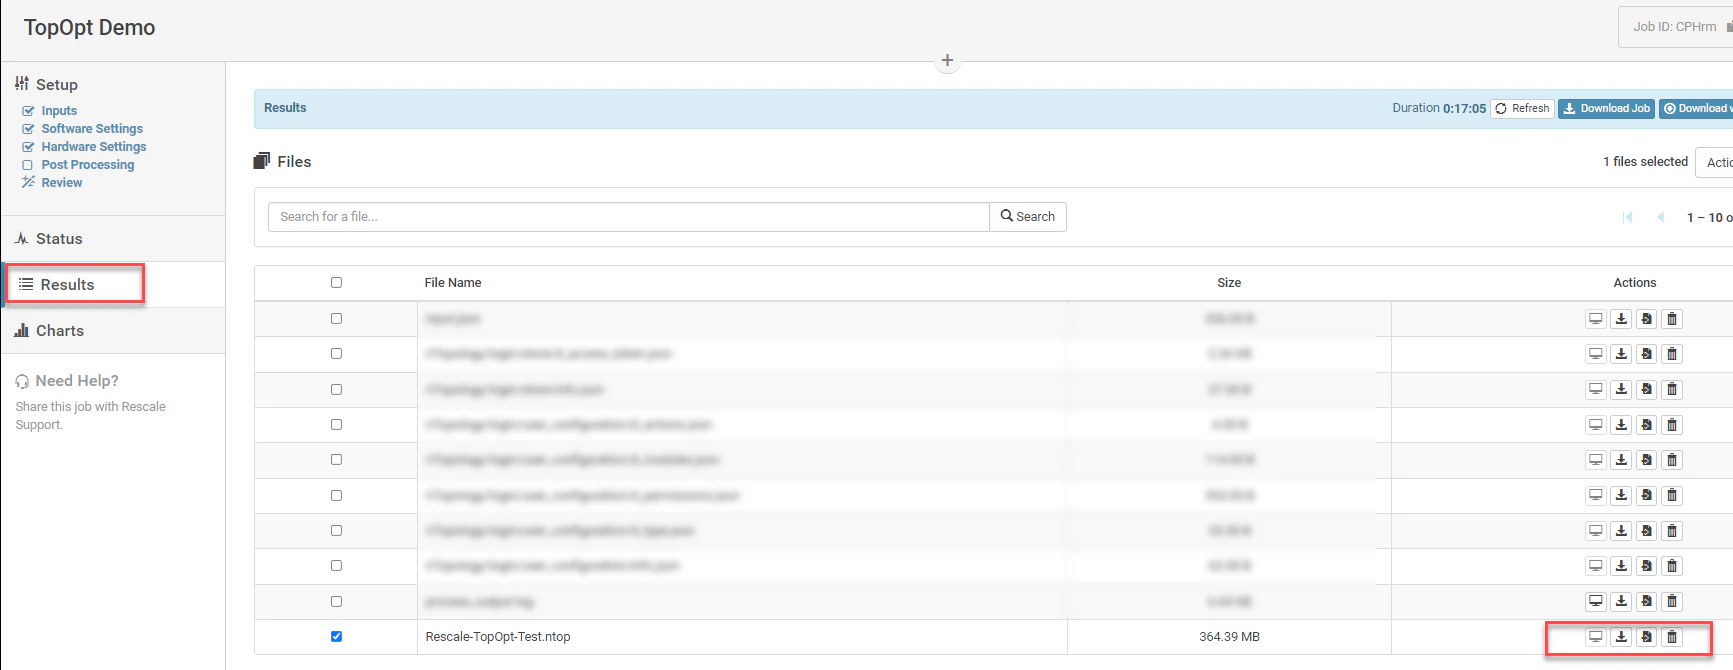The height and width of the screenshot is (670, 1733).
Task: Go to Software Settings step
Action: pos(92,129)
